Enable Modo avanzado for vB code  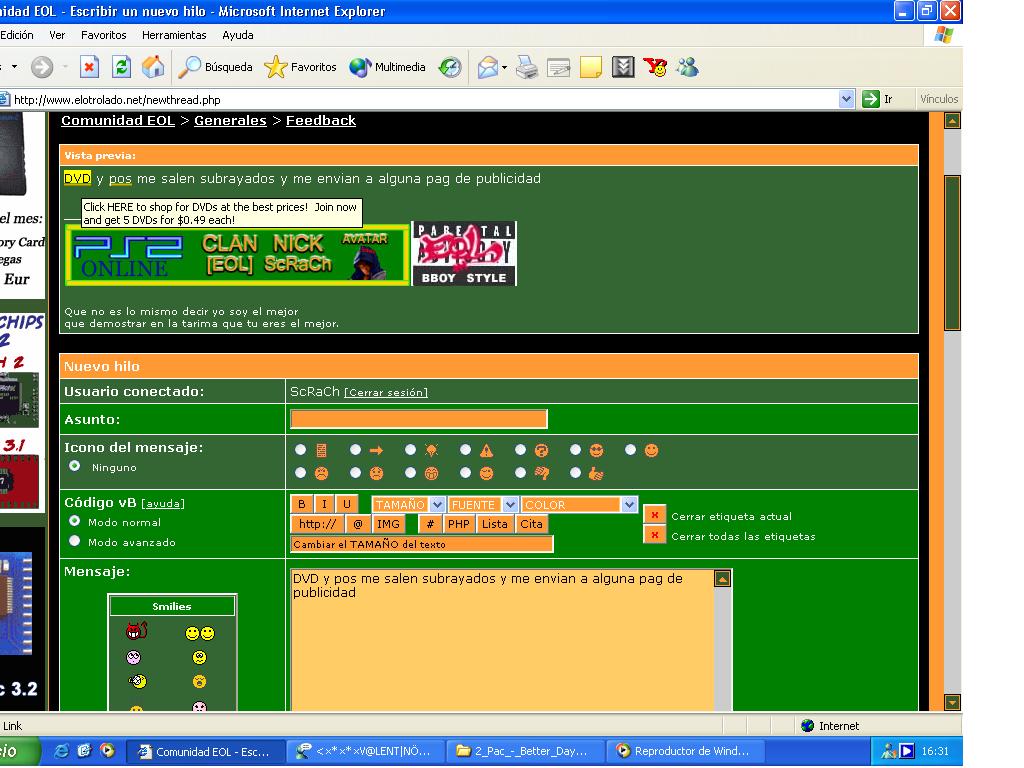pos(75,541)
